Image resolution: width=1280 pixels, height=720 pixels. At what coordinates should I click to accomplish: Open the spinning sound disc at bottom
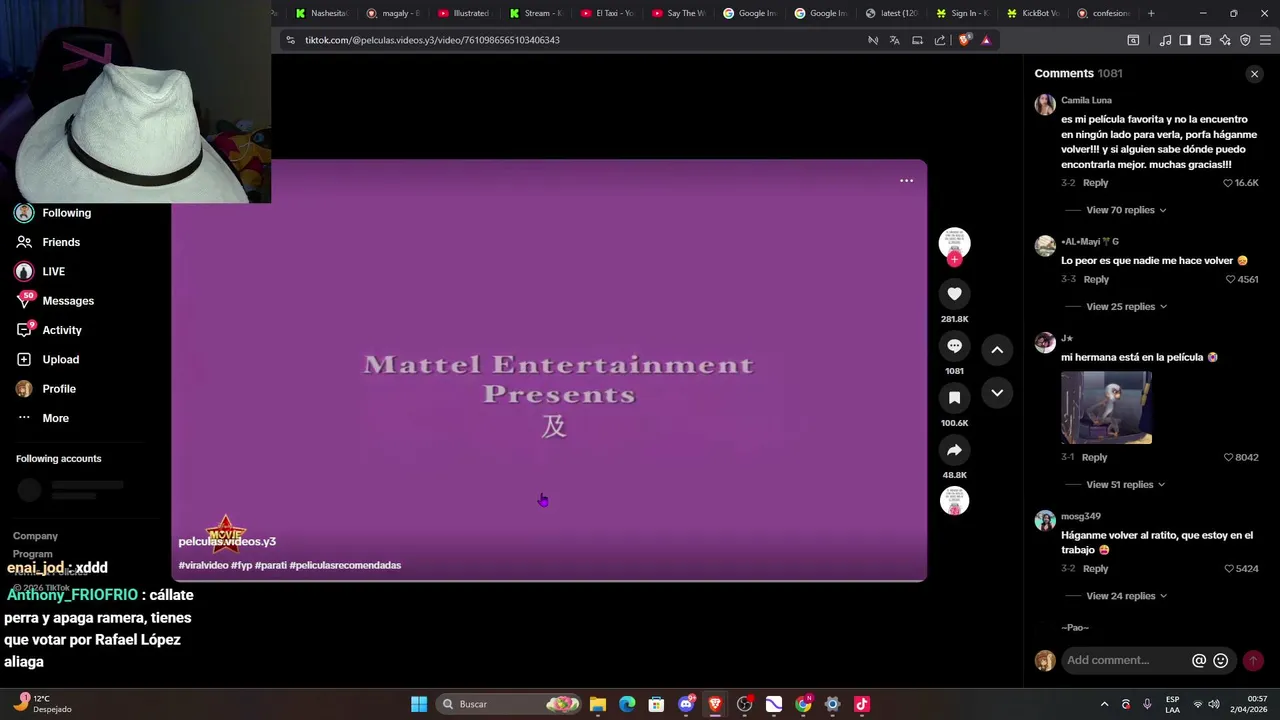pyautogui.click(x=954, y=501)
